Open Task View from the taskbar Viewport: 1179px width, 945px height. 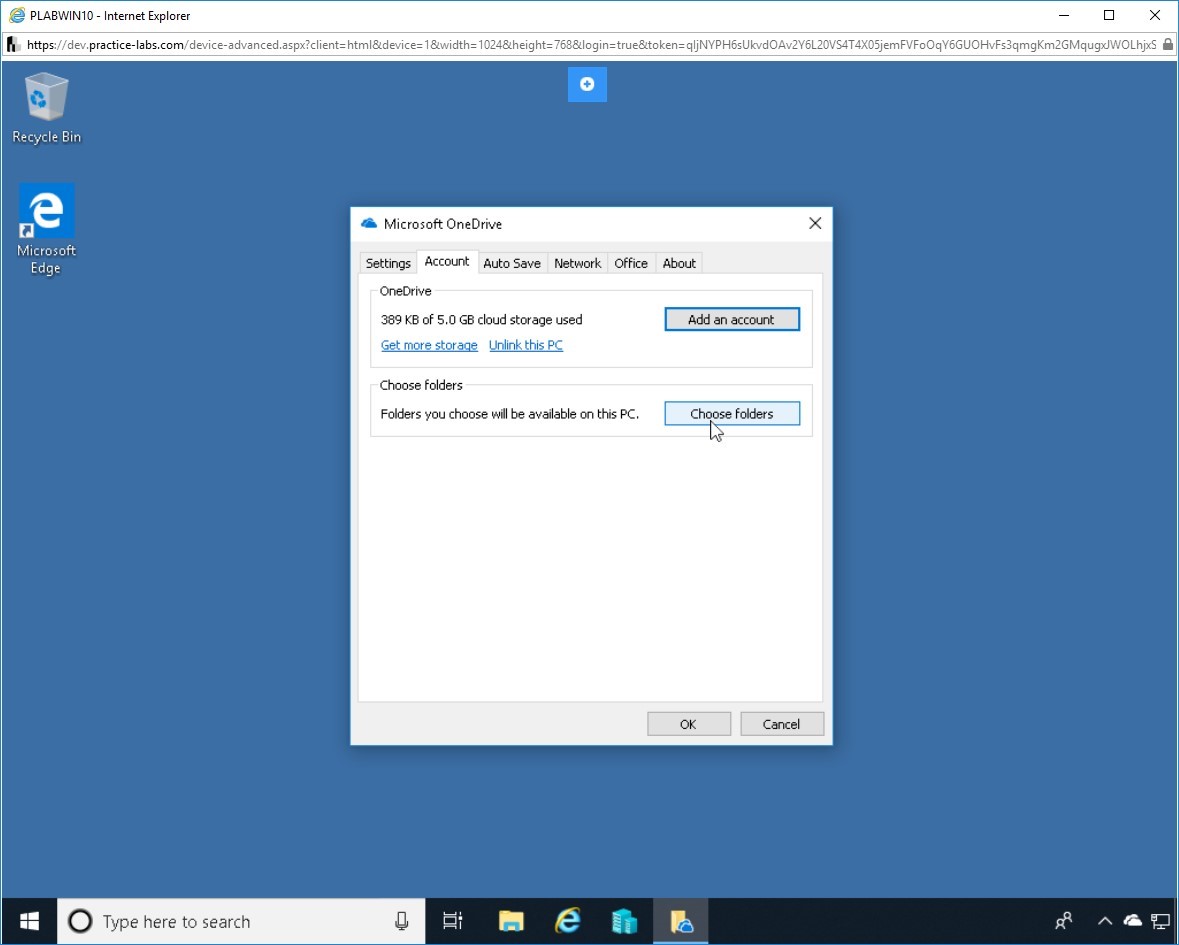tap(453, 921)
